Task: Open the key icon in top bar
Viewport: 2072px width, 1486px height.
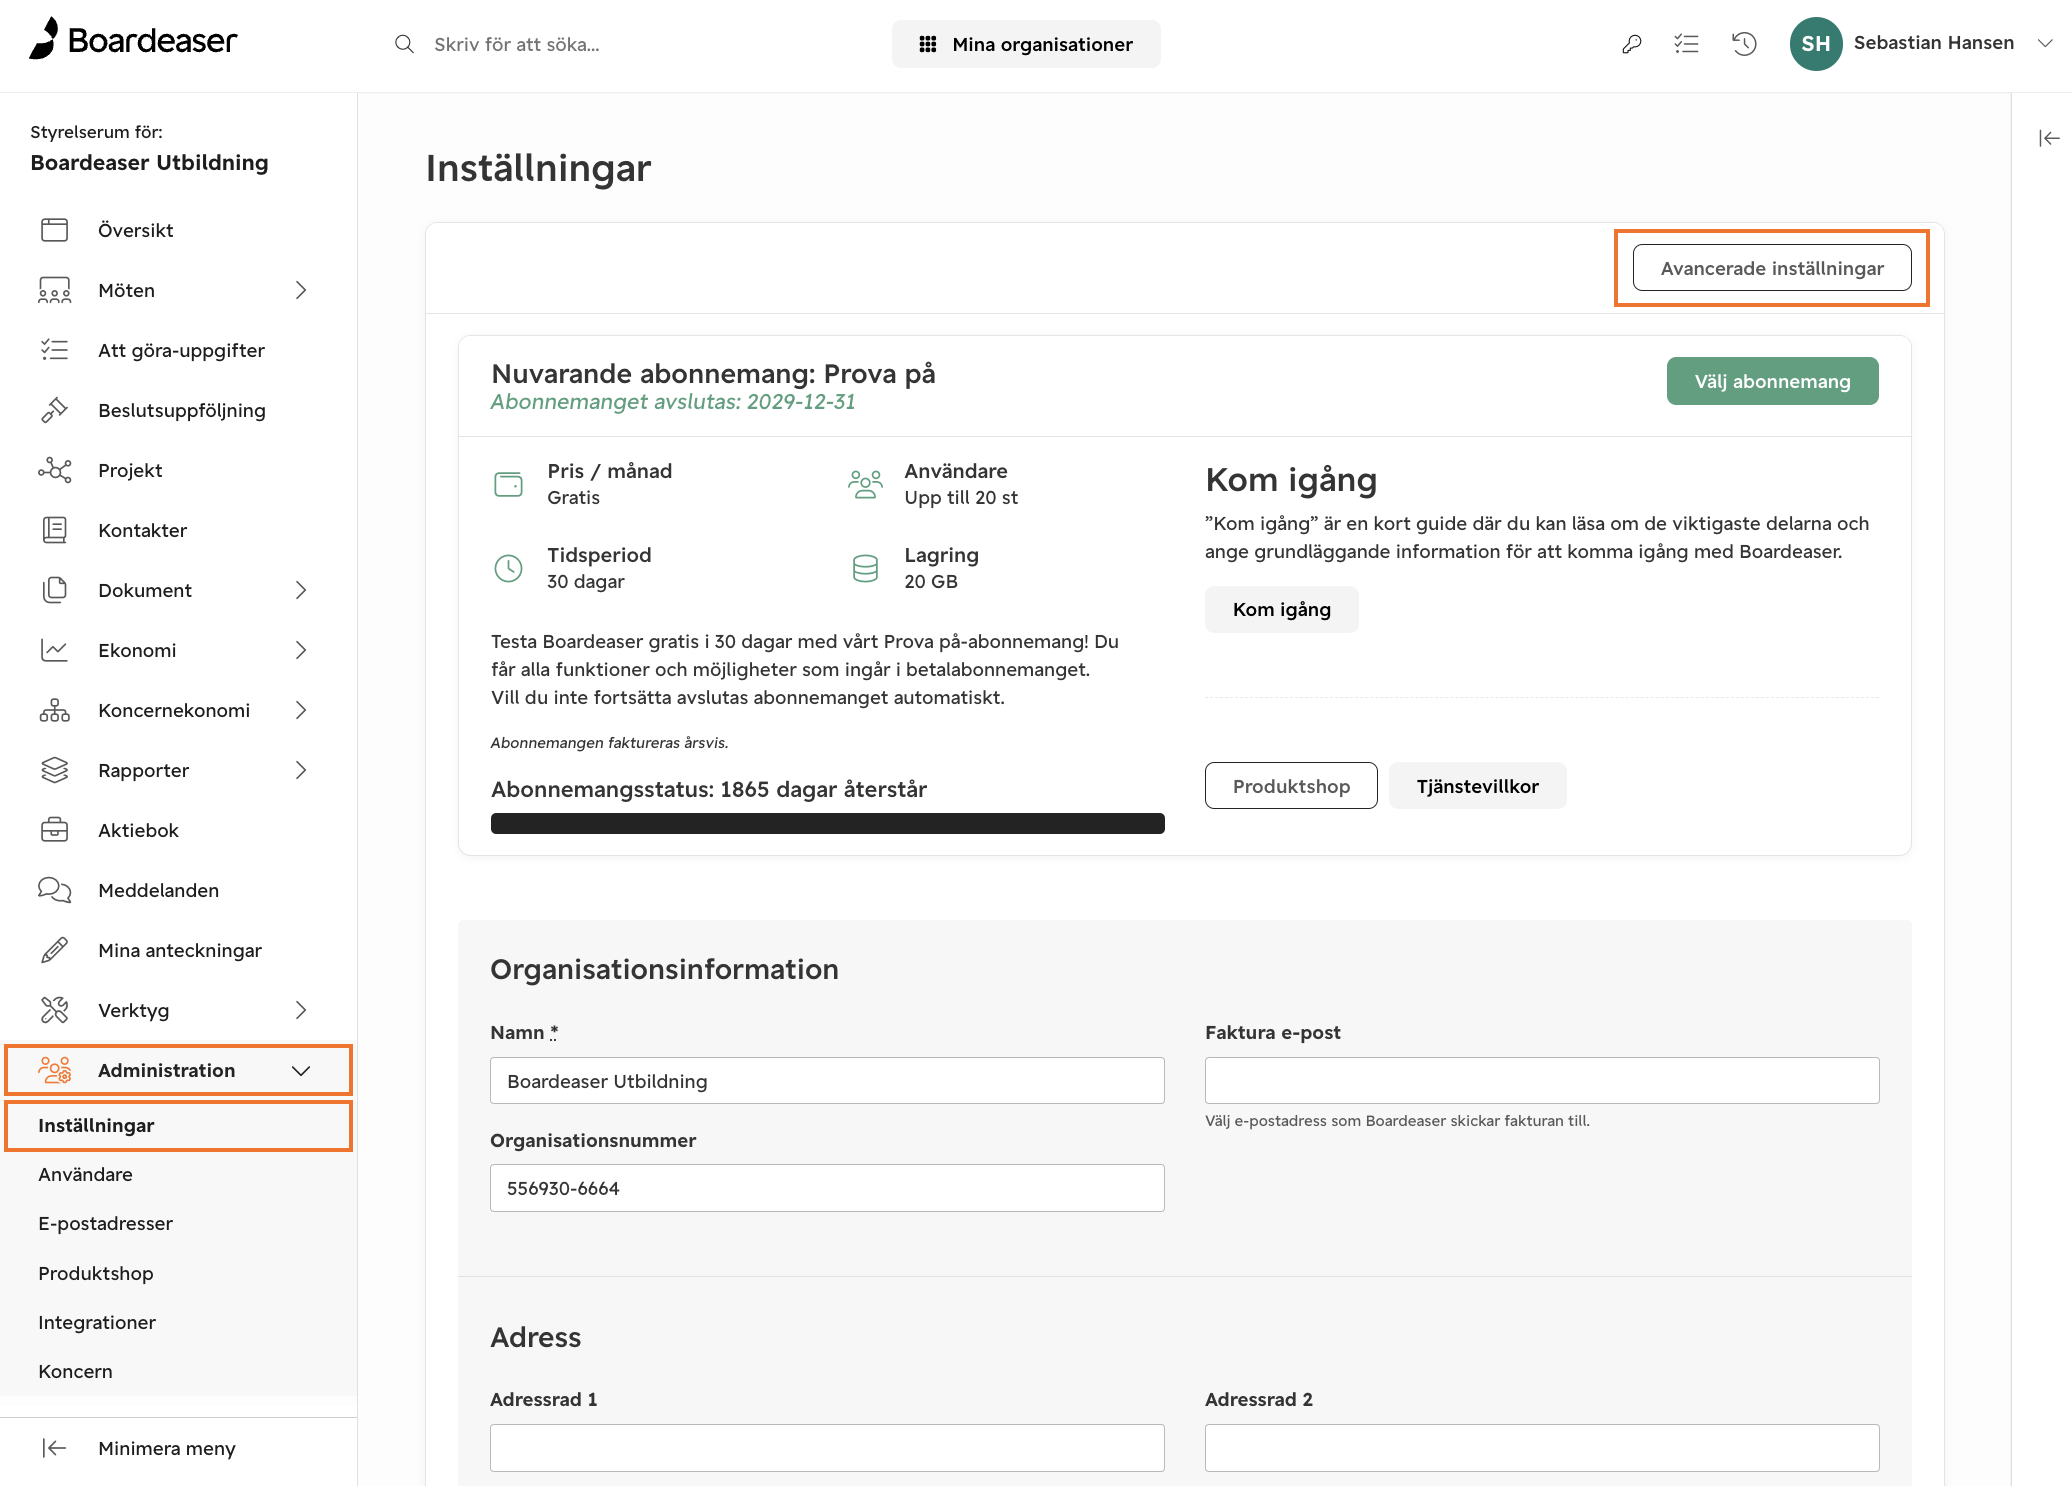Action: click(x=1631, y=44)
